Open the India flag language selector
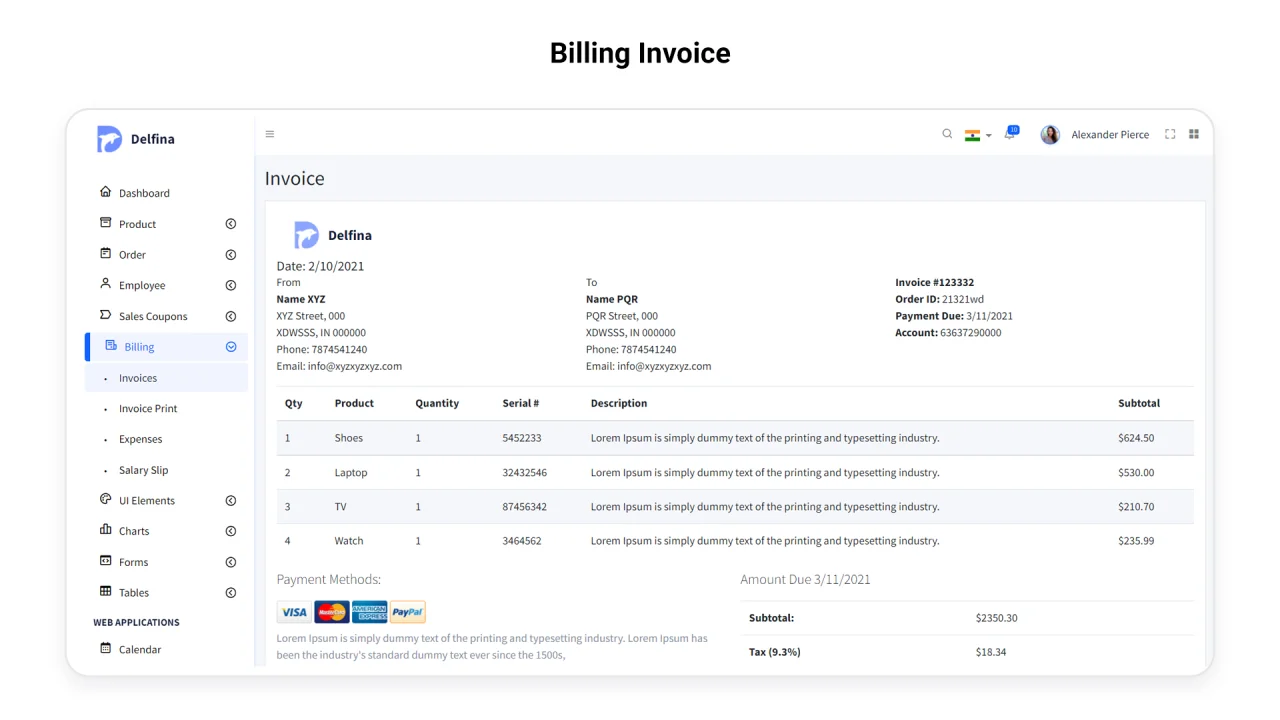 point(978,135)
